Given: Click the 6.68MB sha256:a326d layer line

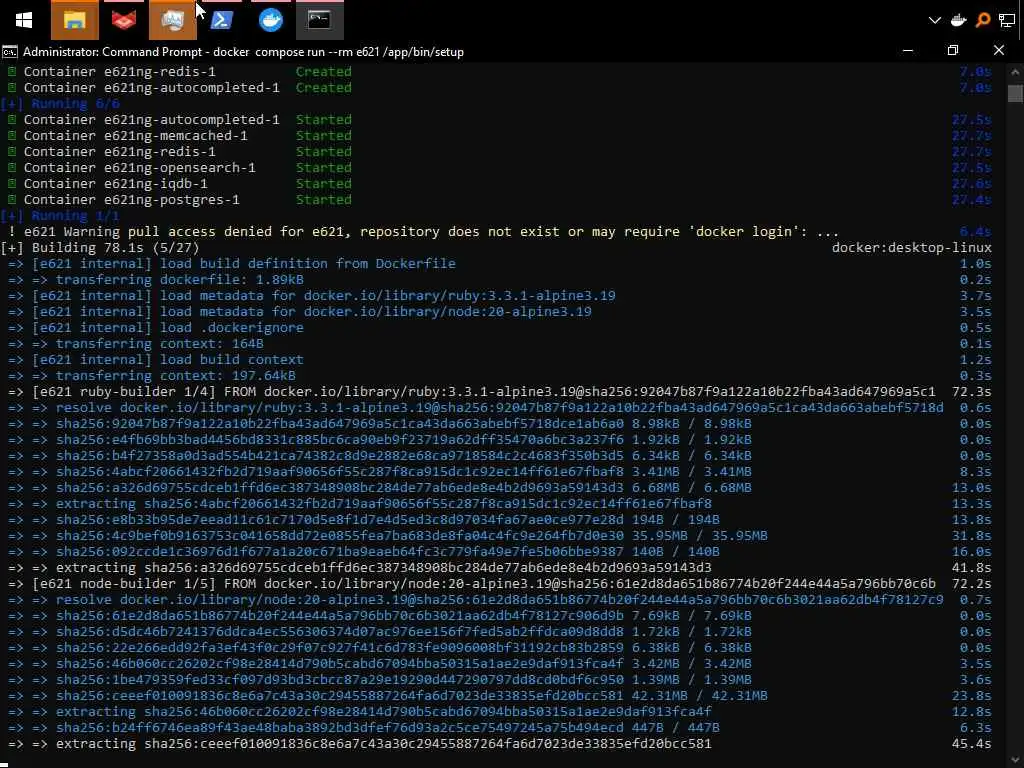Looking at the screenshot, I should [x=500, y=488].
